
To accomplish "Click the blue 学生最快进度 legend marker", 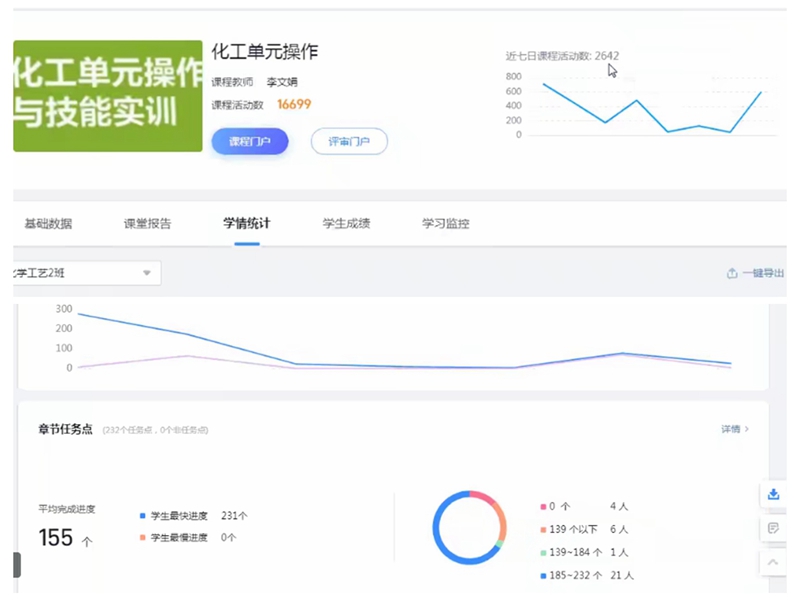I will click(143, 516).
